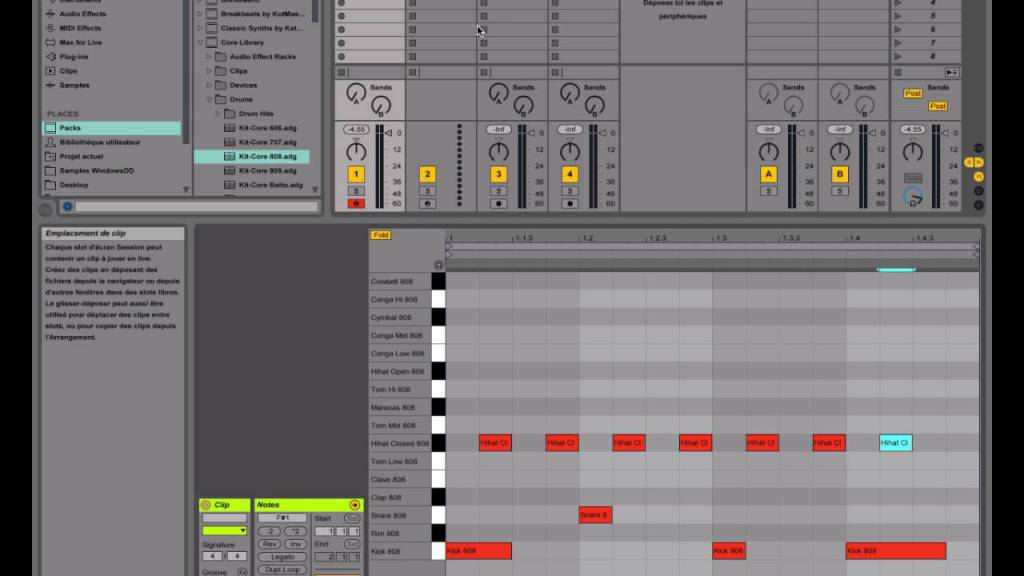Click master cue volume knob
The width and height of the screenshot is (1024, 576).
[913, 197]
